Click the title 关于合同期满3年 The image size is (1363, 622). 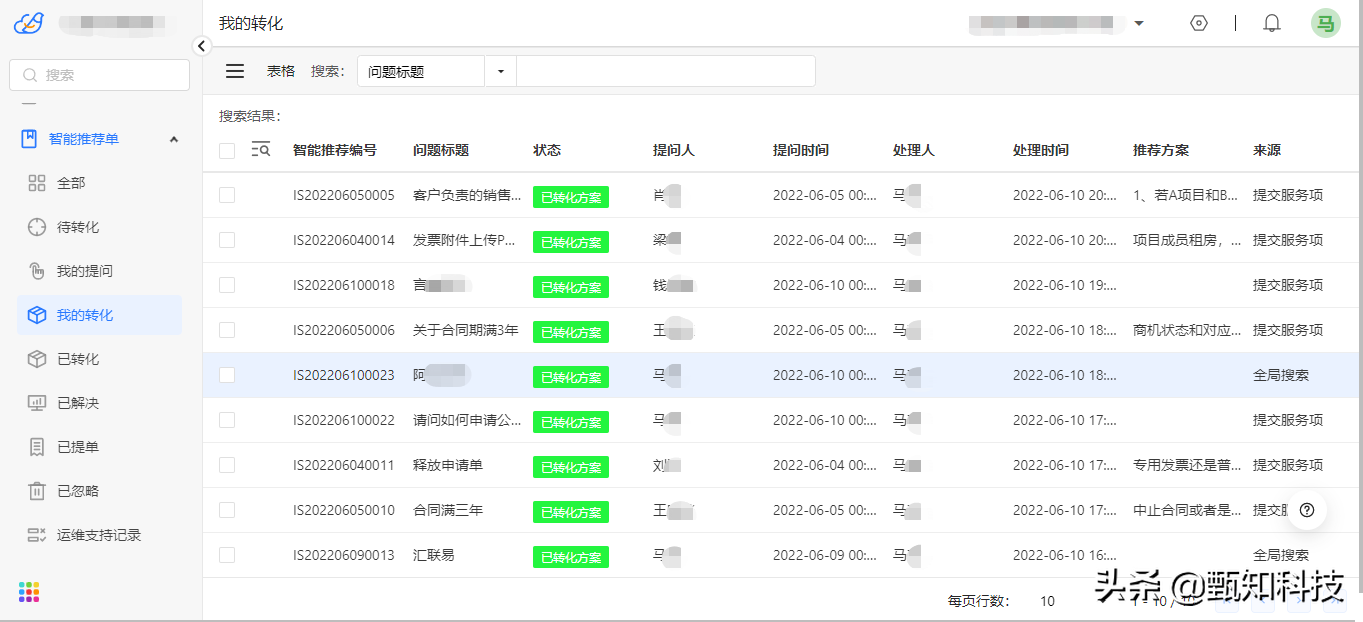tap(466, 330)
